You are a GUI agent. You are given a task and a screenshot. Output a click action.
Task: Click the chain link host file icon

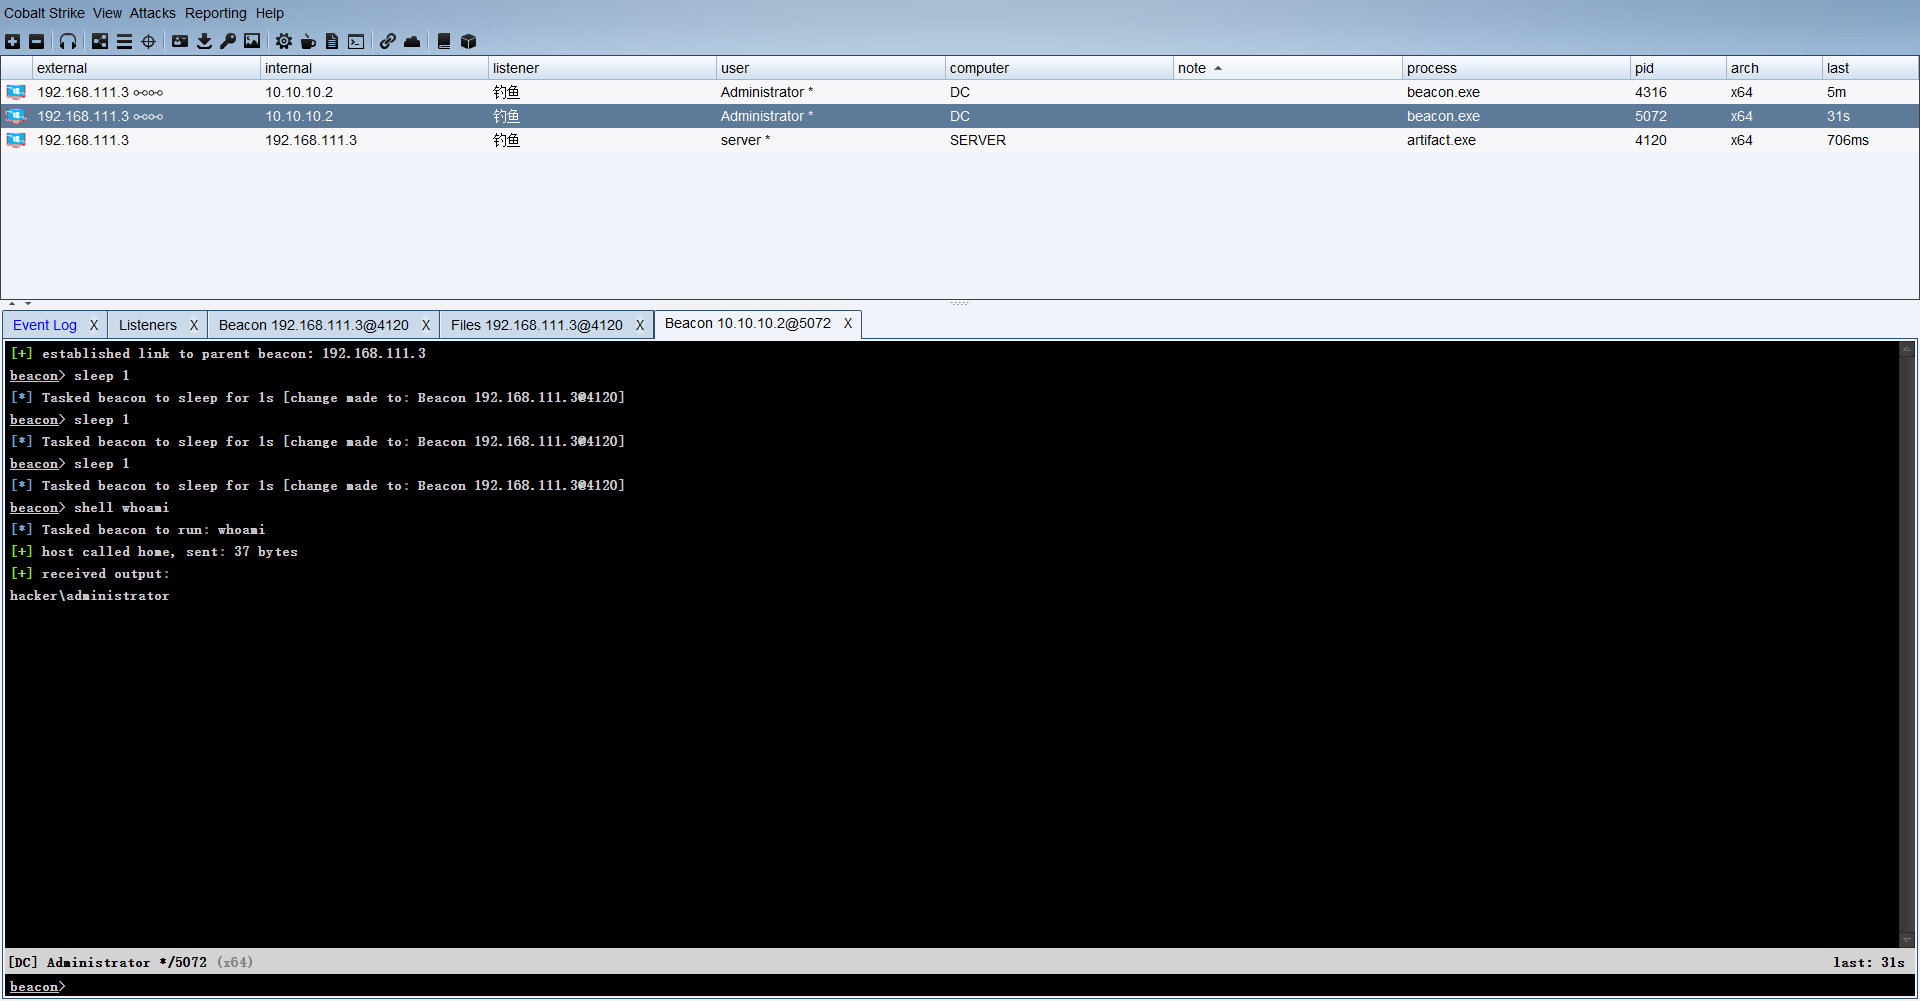388,41
